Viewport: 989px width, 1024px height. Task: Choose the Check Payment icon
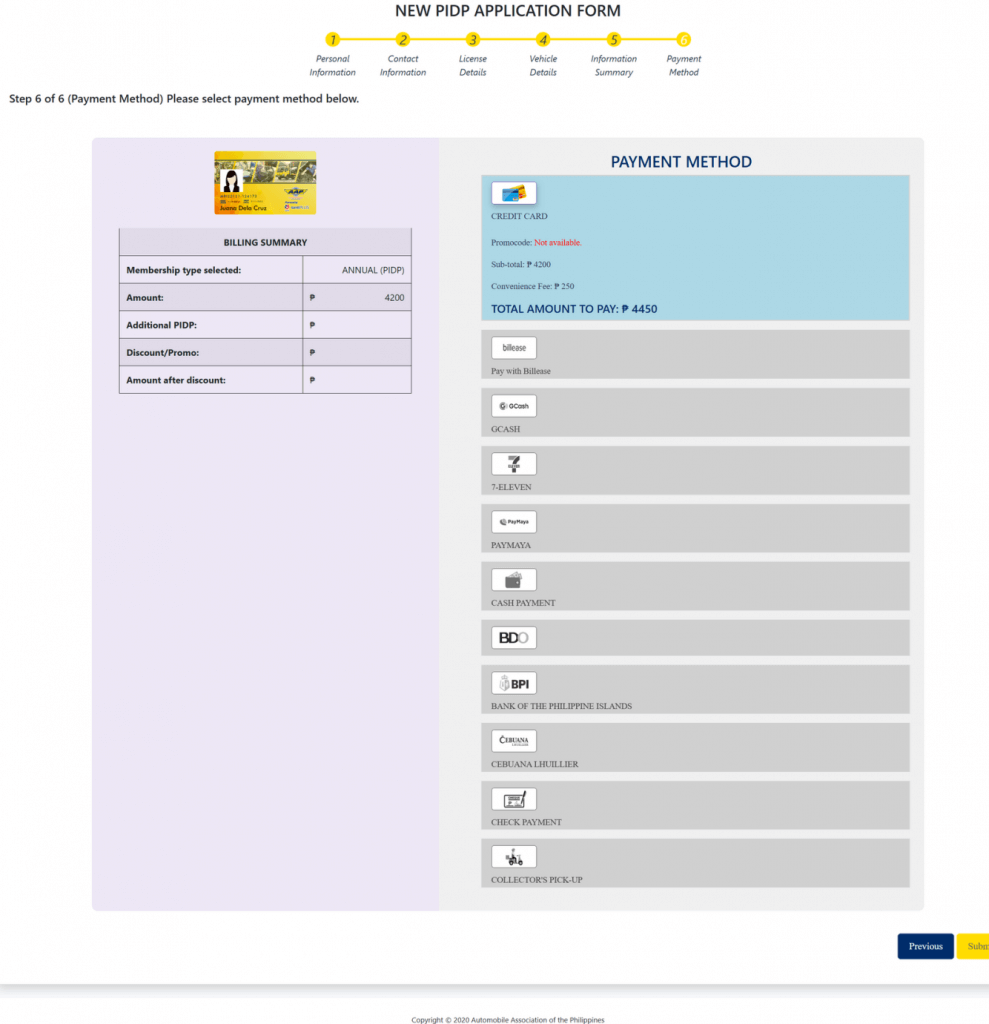tap(513, 799)
